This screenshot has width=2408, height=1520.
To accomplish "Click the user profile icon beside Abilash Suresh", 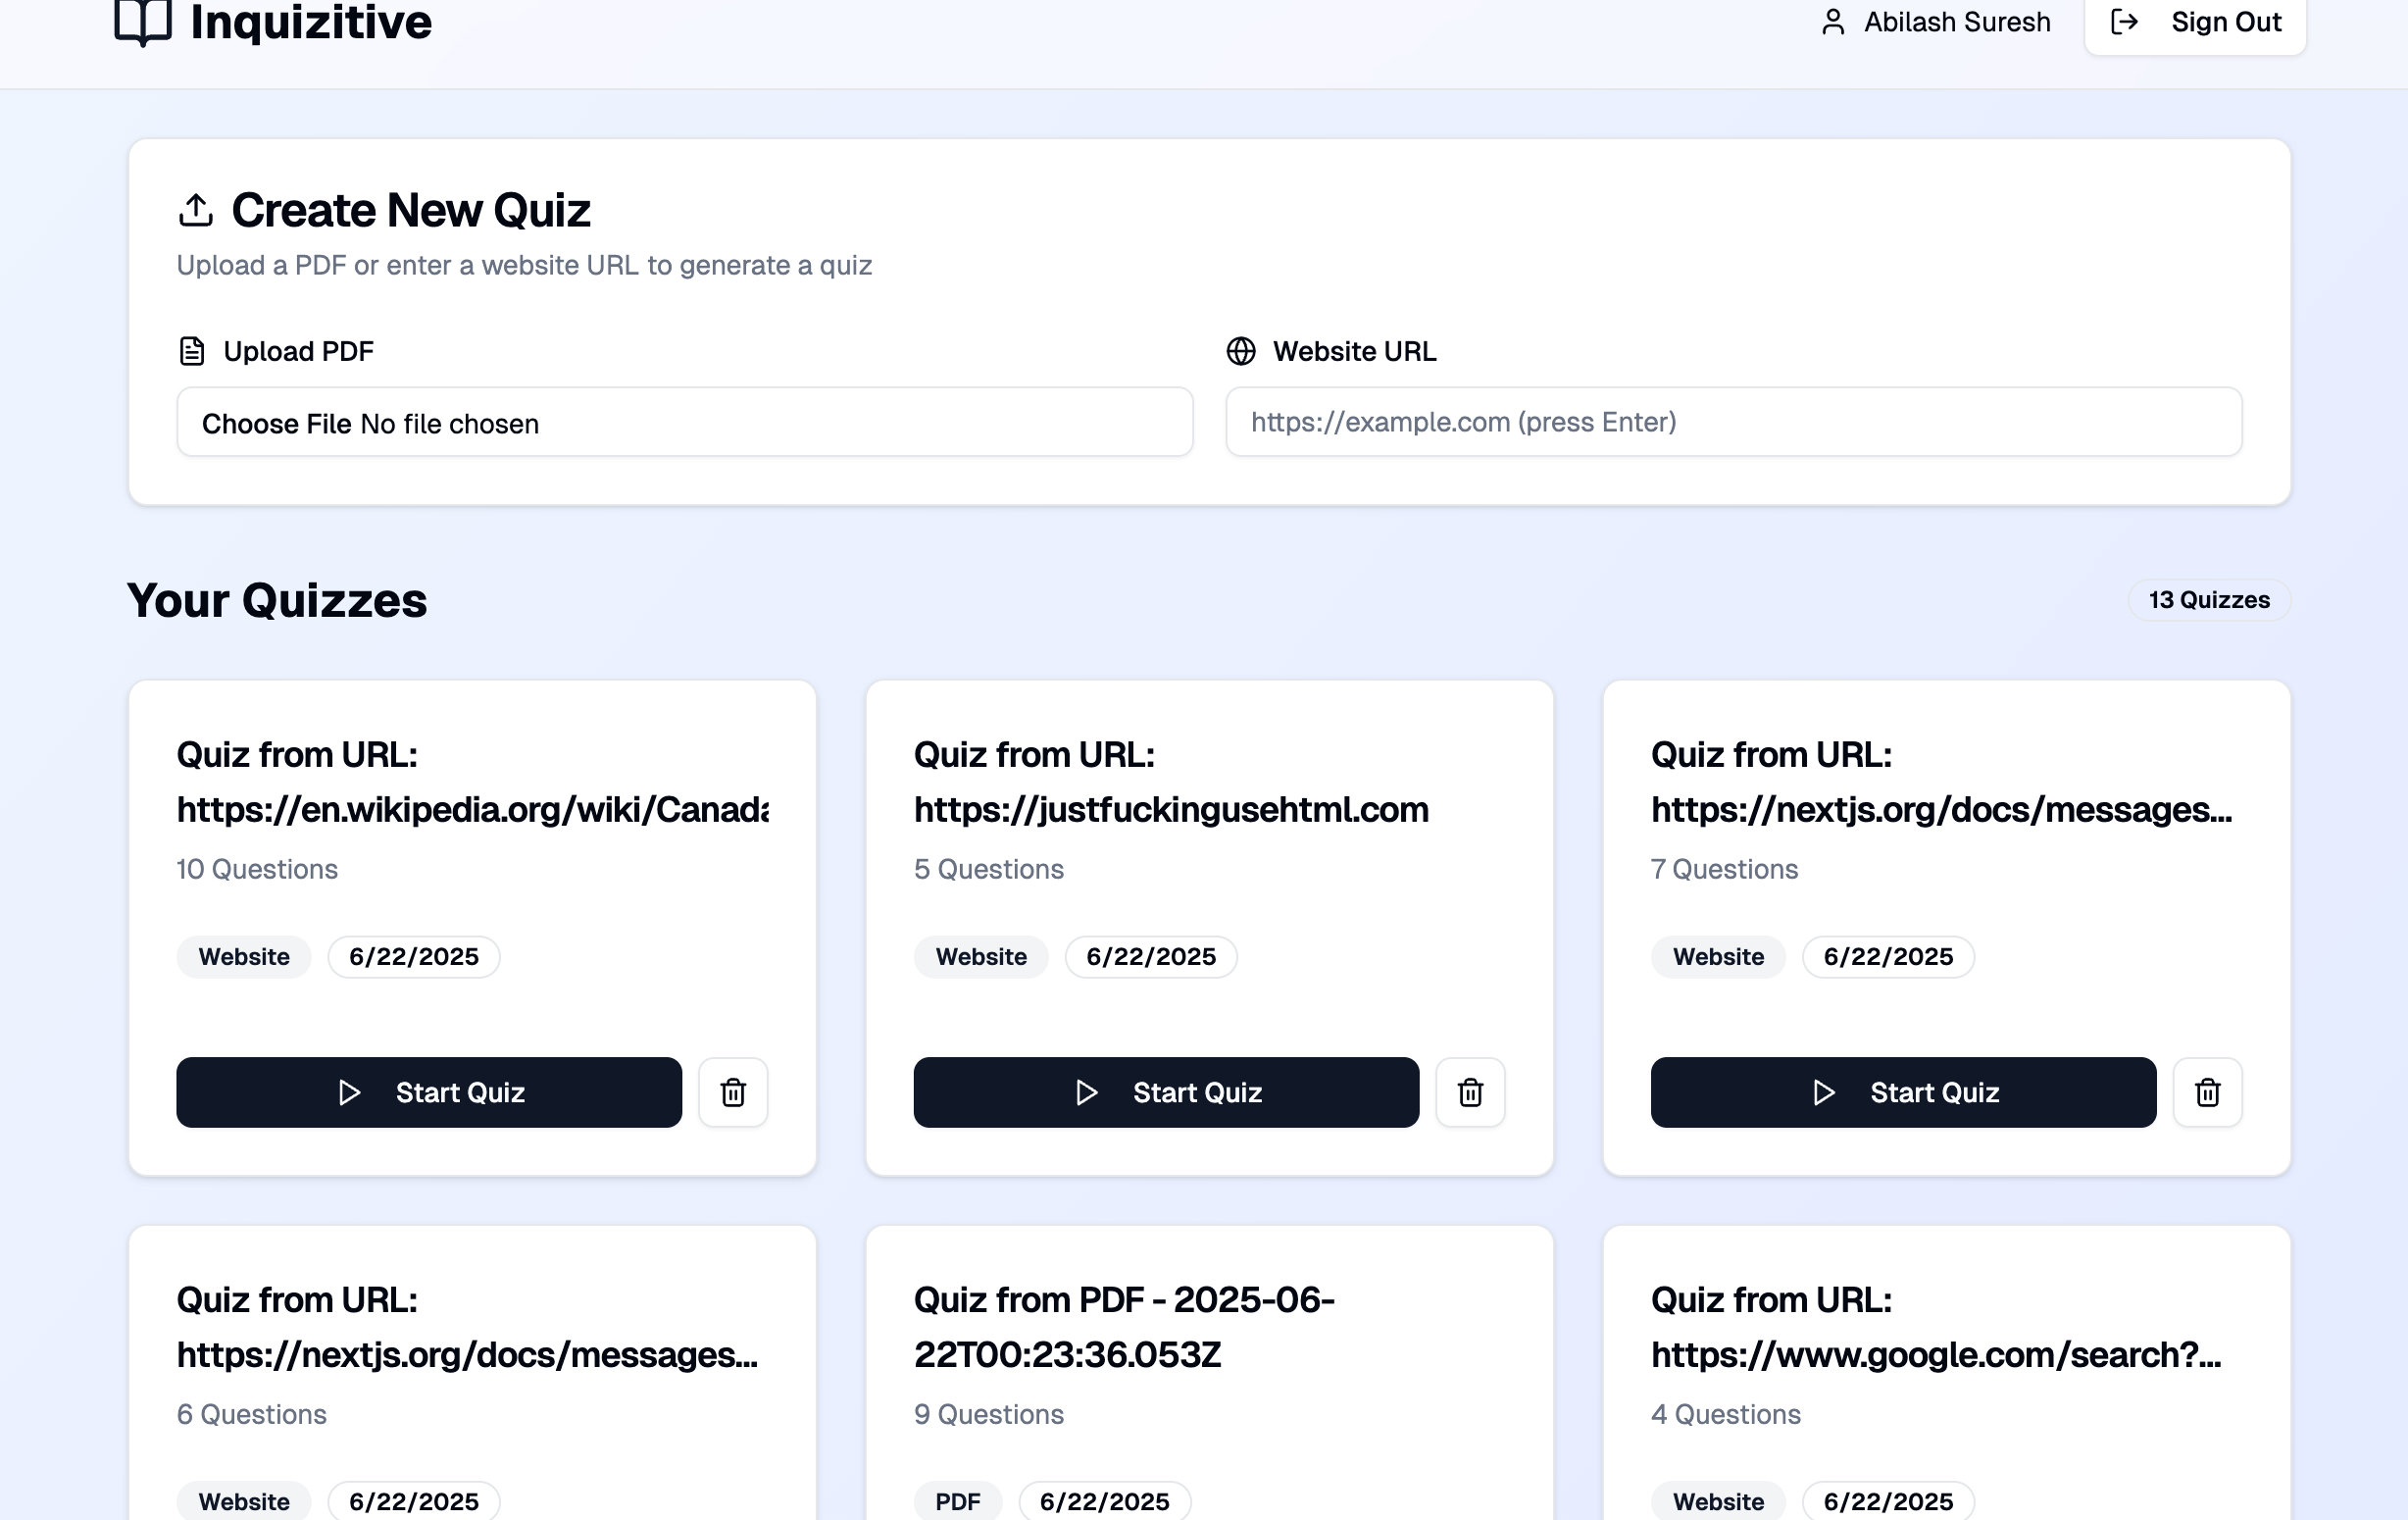I will pos(1832,22).
